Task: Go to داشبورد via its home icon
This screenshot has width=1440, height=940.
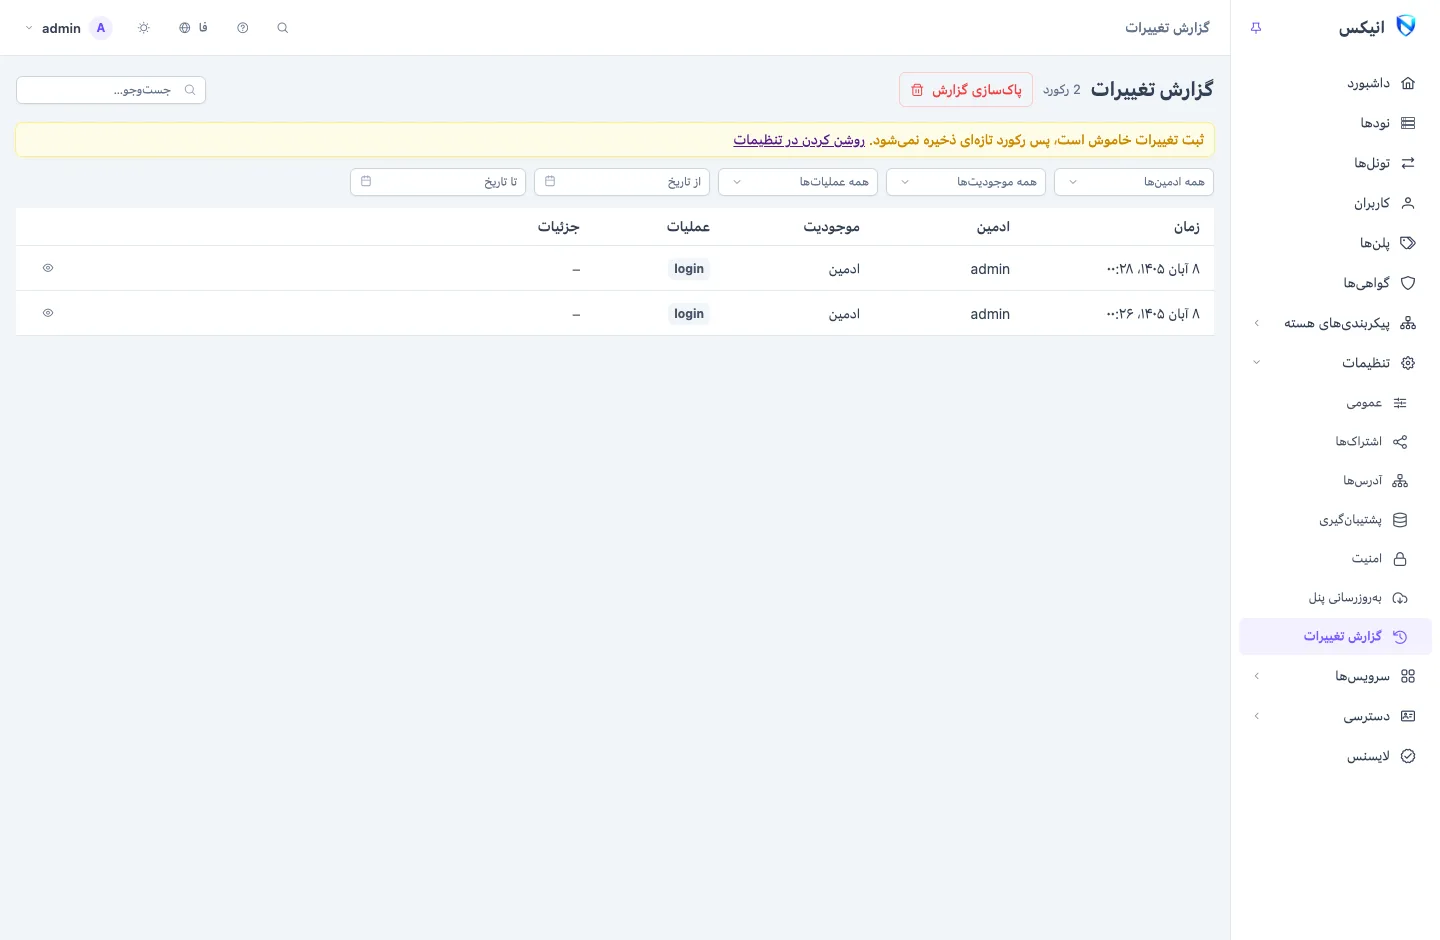Action: (x=1408, y=83)
